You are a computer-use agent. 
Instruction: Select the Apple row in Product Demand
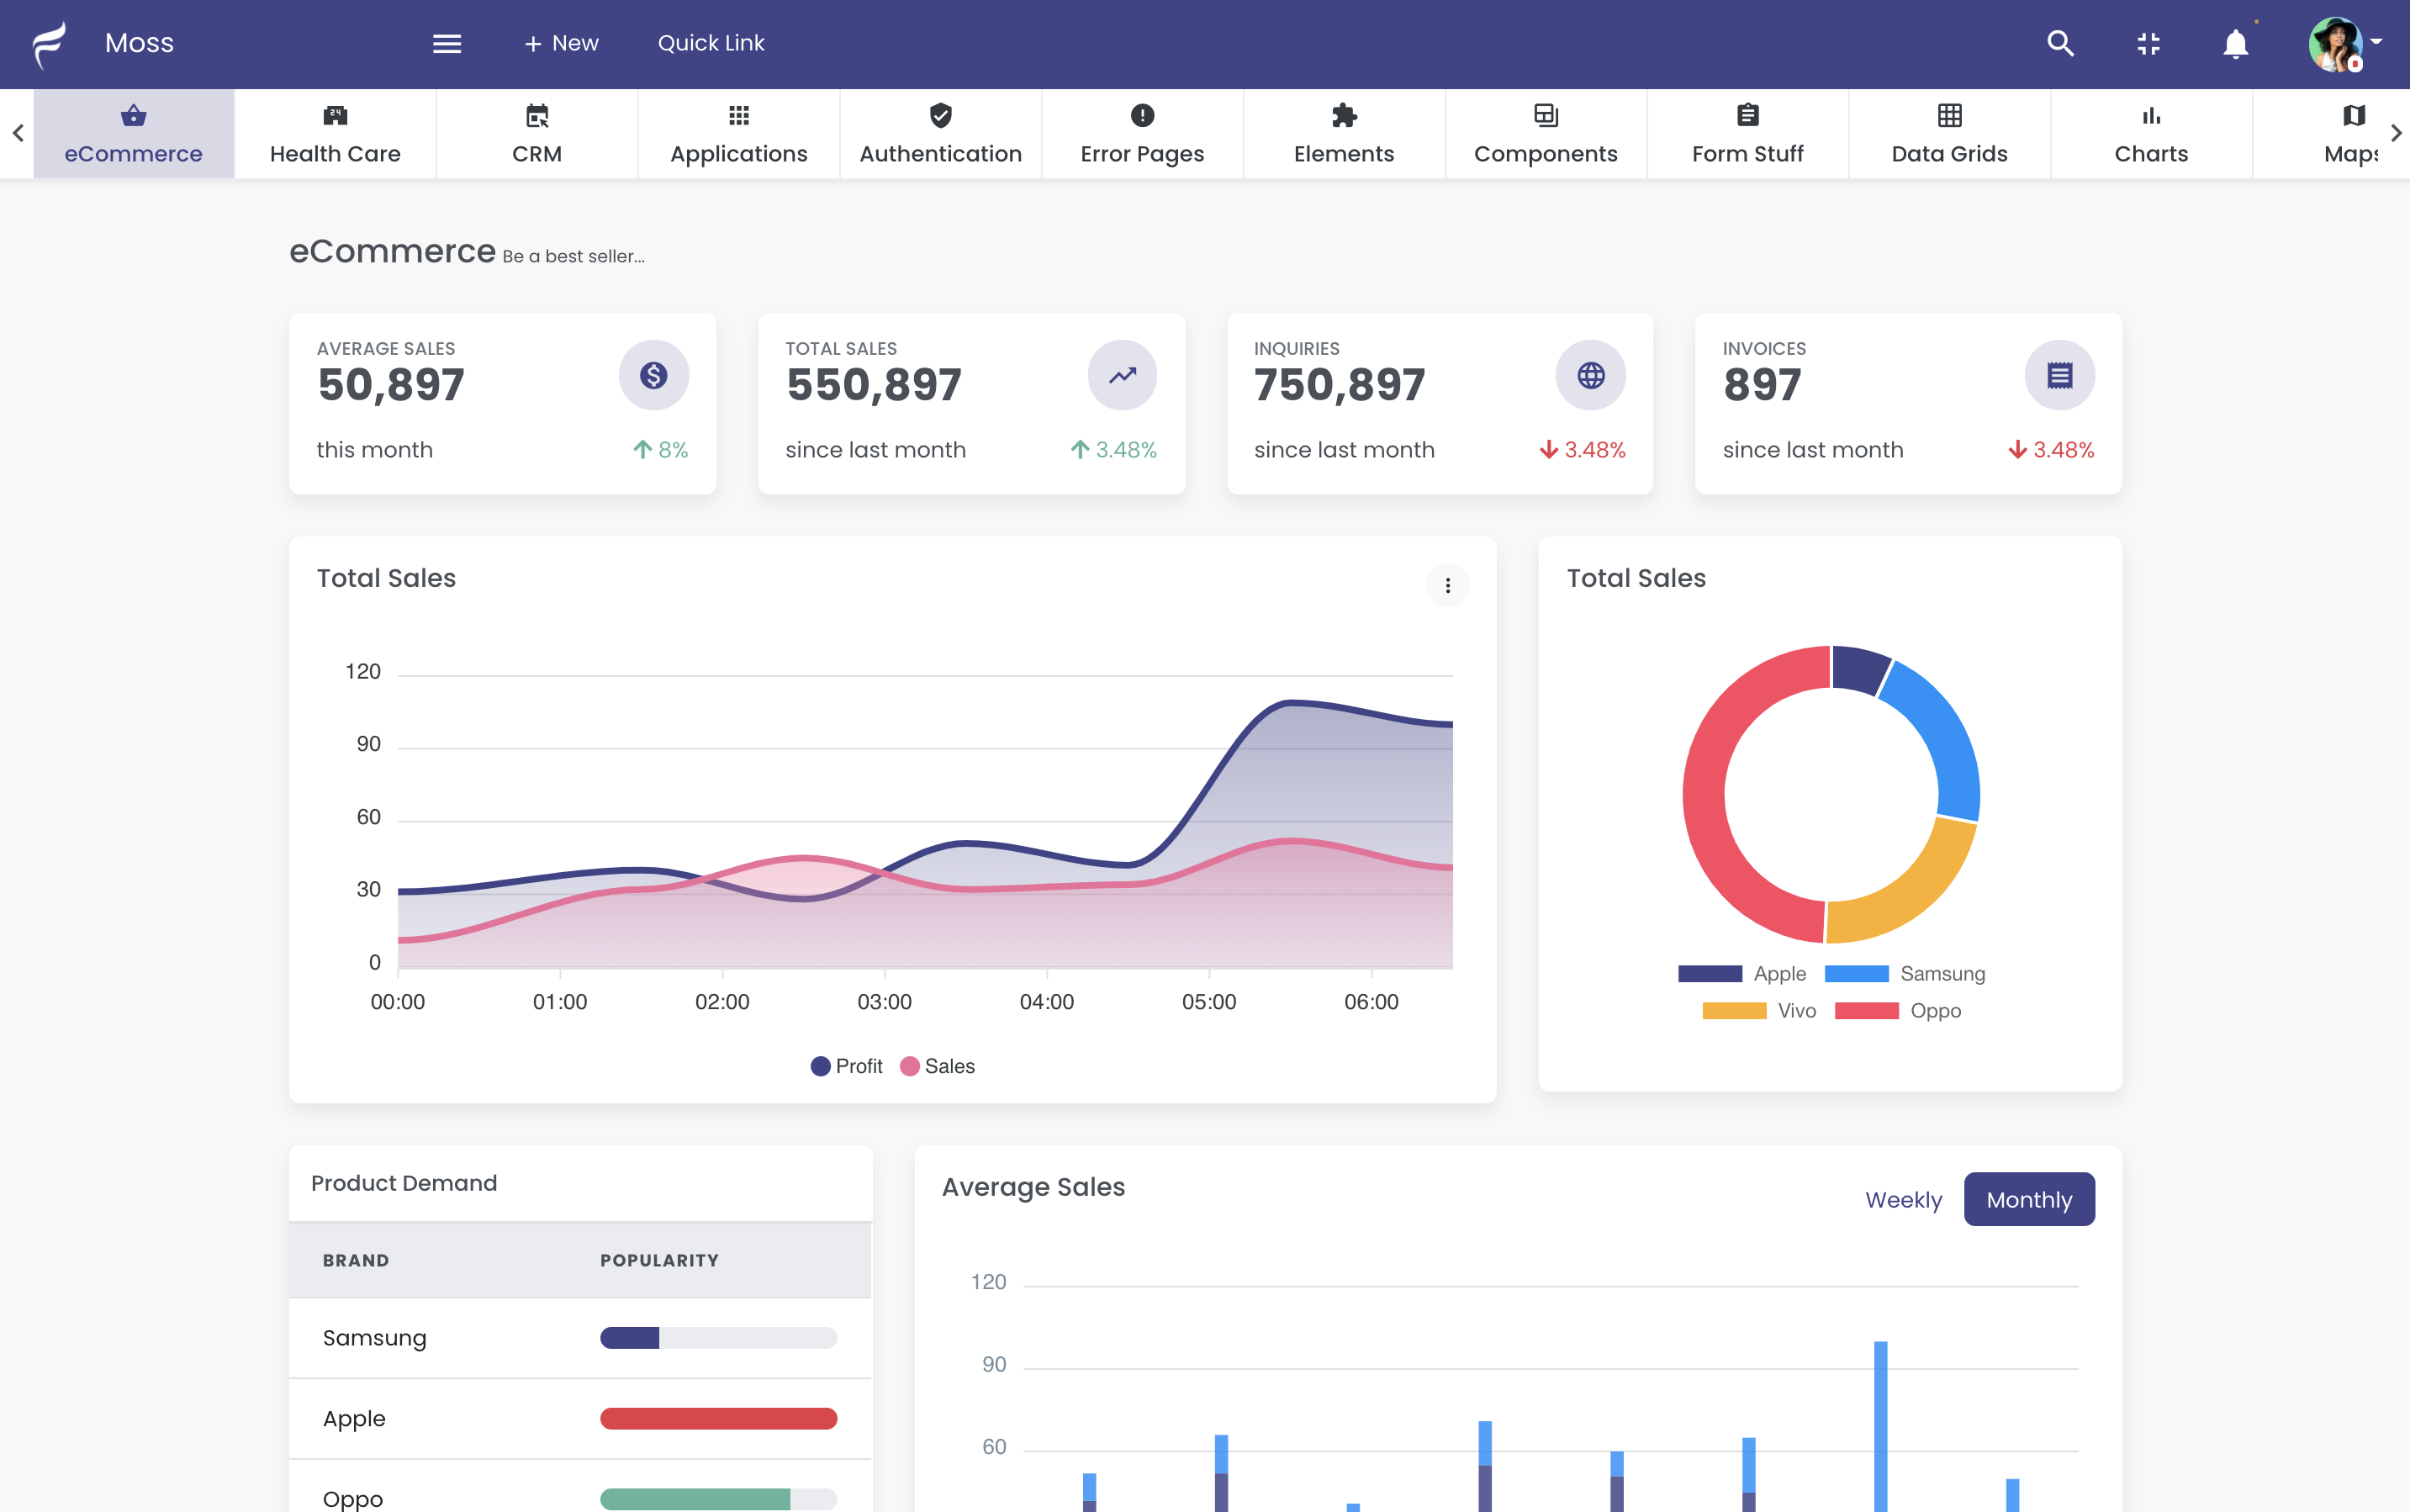pos(580,1418)
